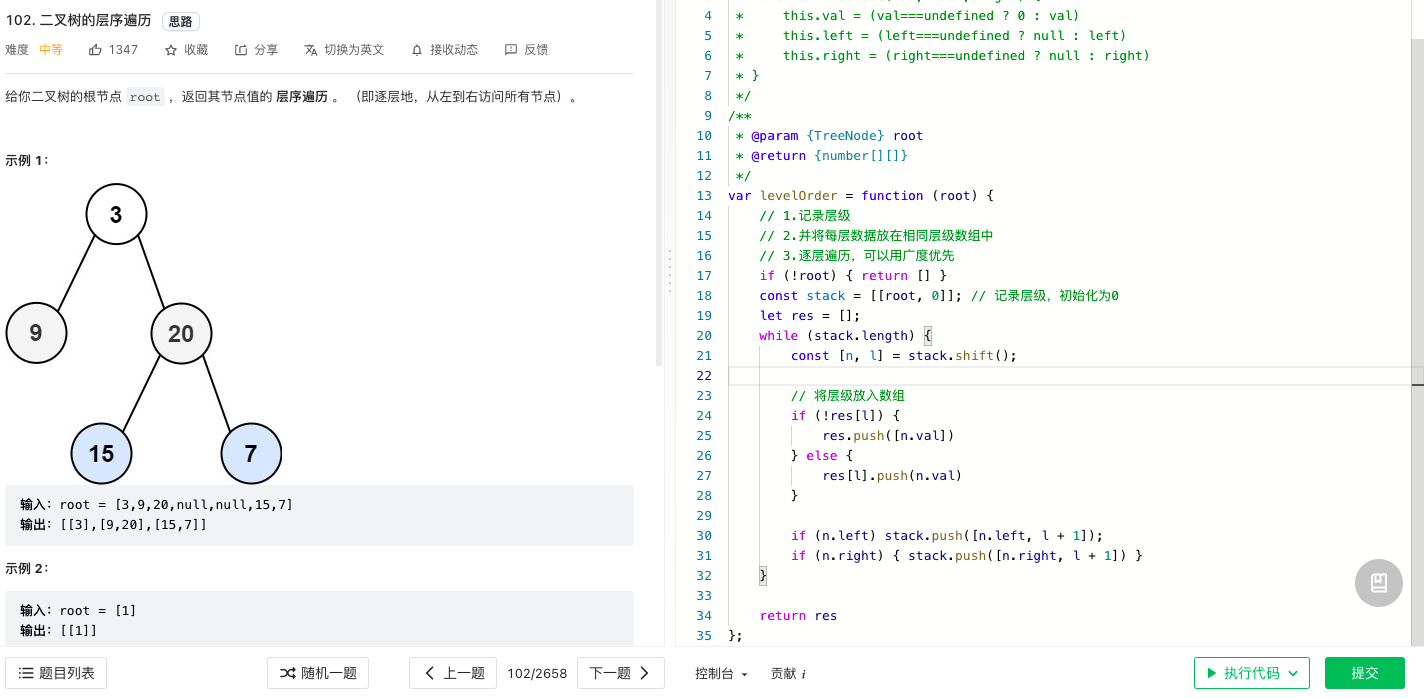This screenshot has height=698, width=1424.
Task: Click the thumbs-up like icon showing 1347
Action: click(x=96, y=50)
